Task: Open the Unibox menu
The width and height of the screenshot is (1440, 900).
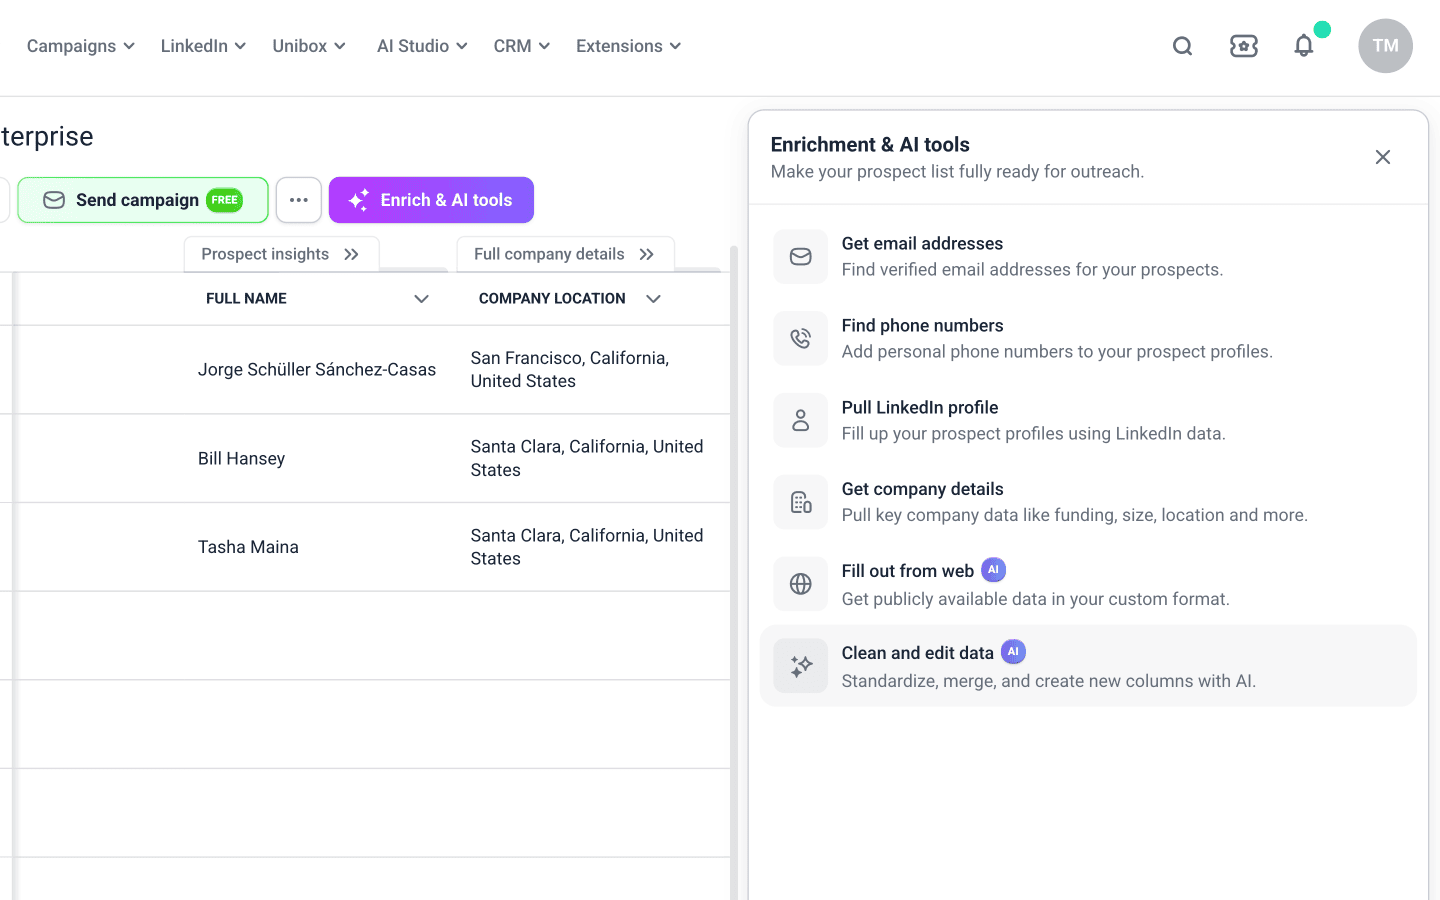Action: 309,46
